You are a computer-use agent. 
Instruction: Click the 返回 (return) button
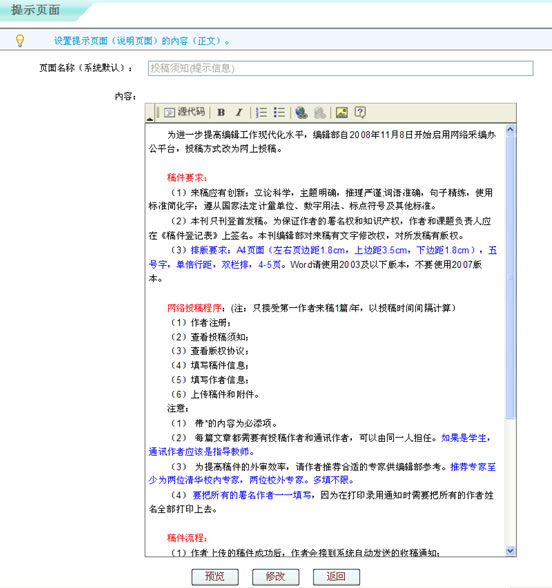click(336, 577)
